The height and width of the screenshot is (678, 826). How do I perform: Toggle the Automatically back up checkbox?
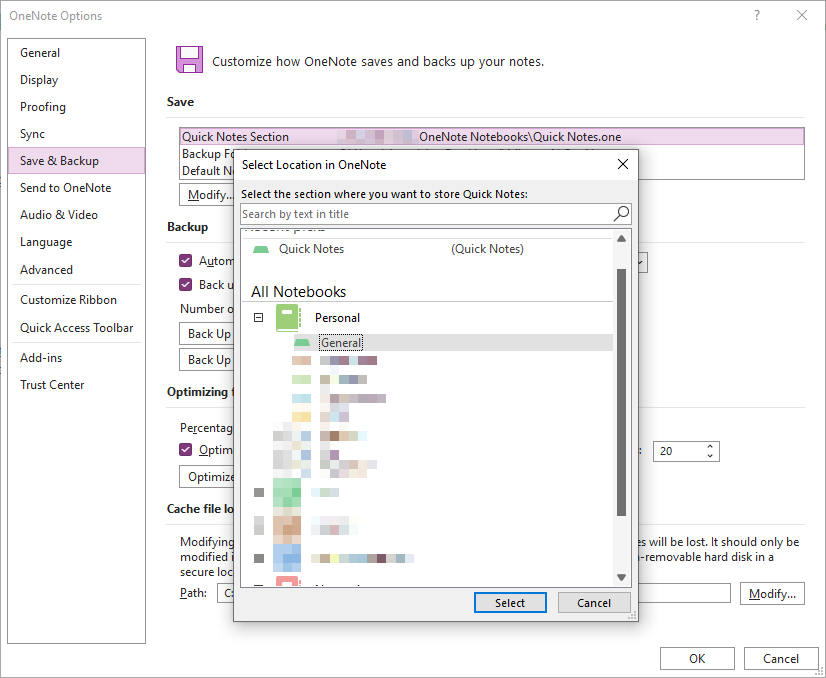pos(185,261)
